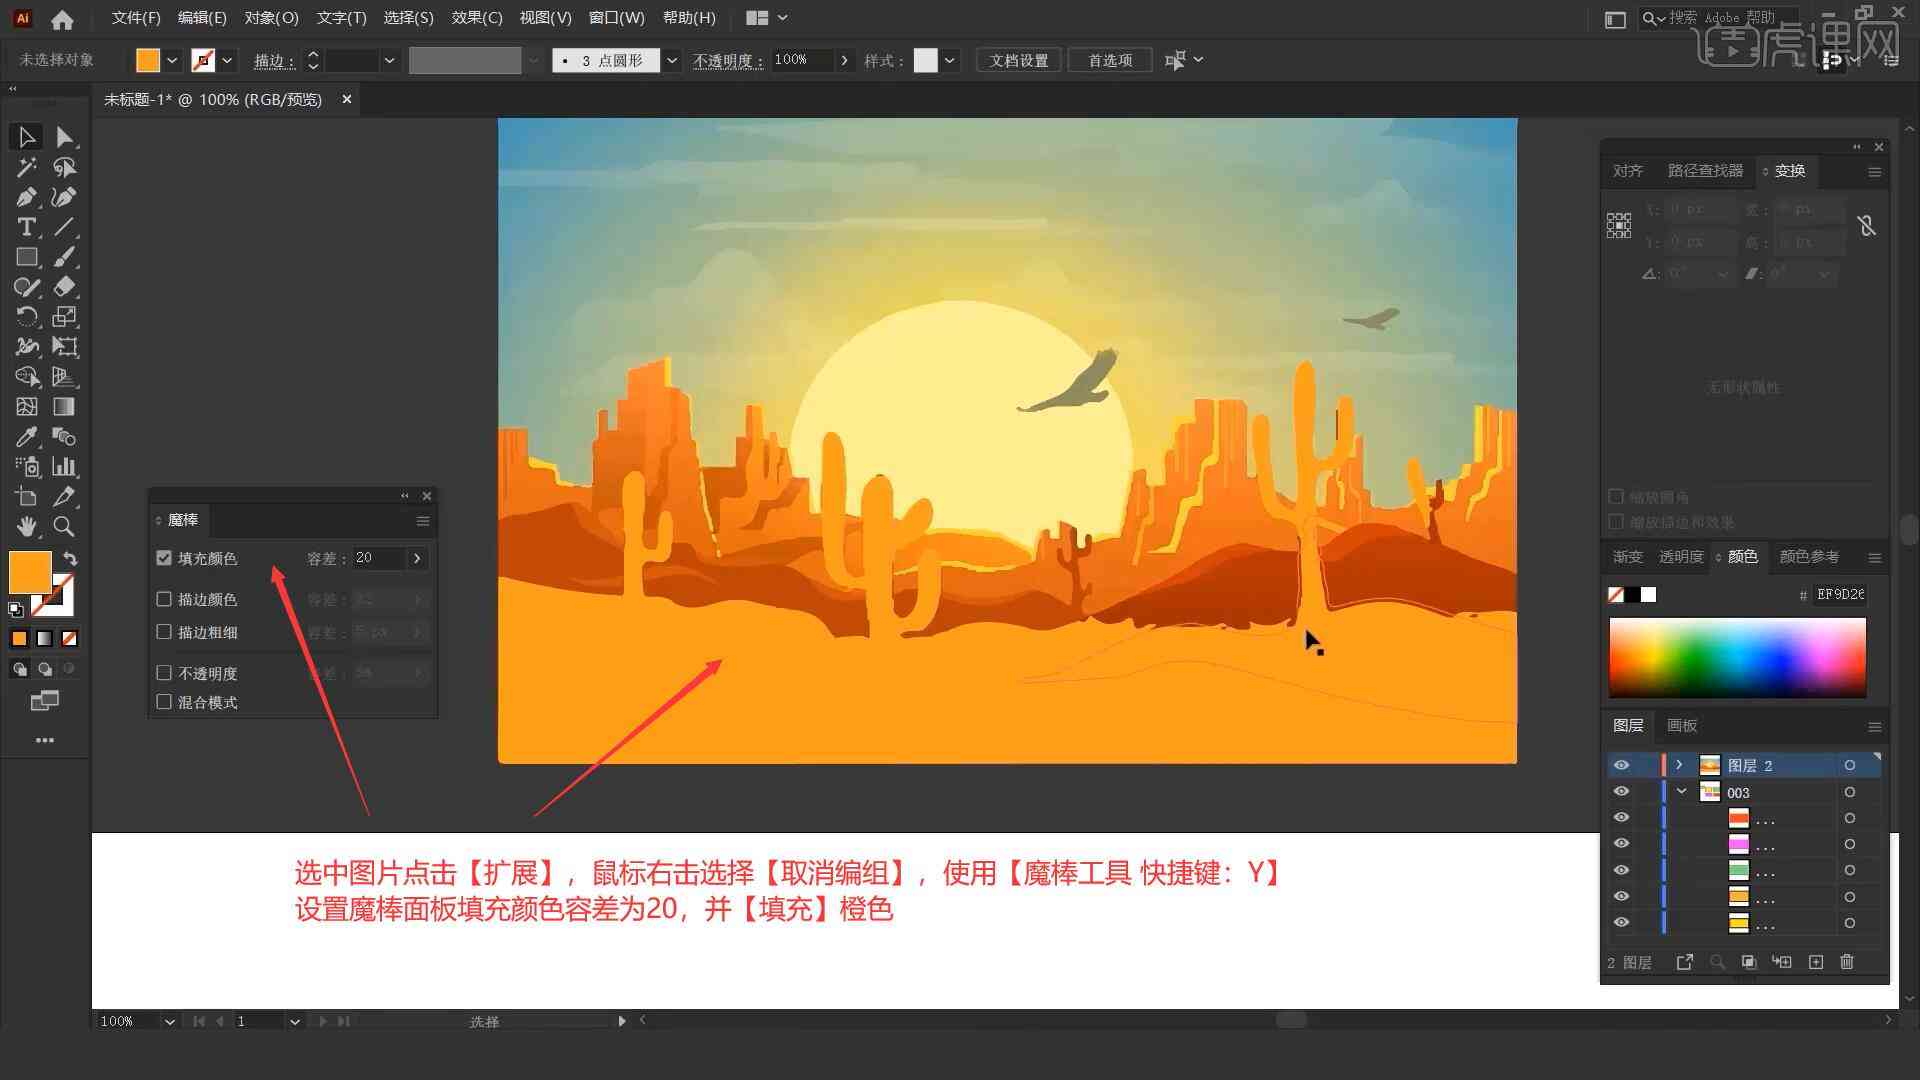Toggle visibility of 图层 2
Image resolution: width=1920 pixels, height=1080 pixels.
point(1619,765)
